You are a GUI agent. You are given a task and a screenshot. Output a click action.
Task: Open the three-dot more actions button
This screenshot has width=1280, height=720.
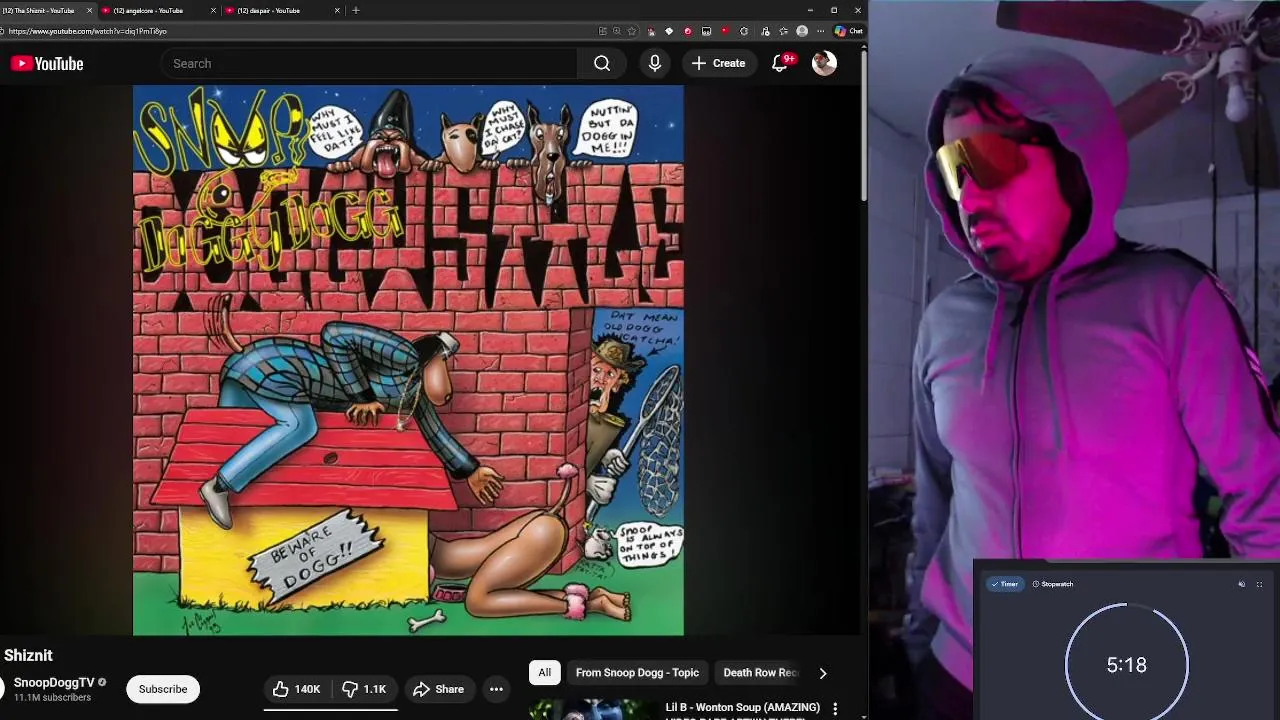click(x=496, y=689)
